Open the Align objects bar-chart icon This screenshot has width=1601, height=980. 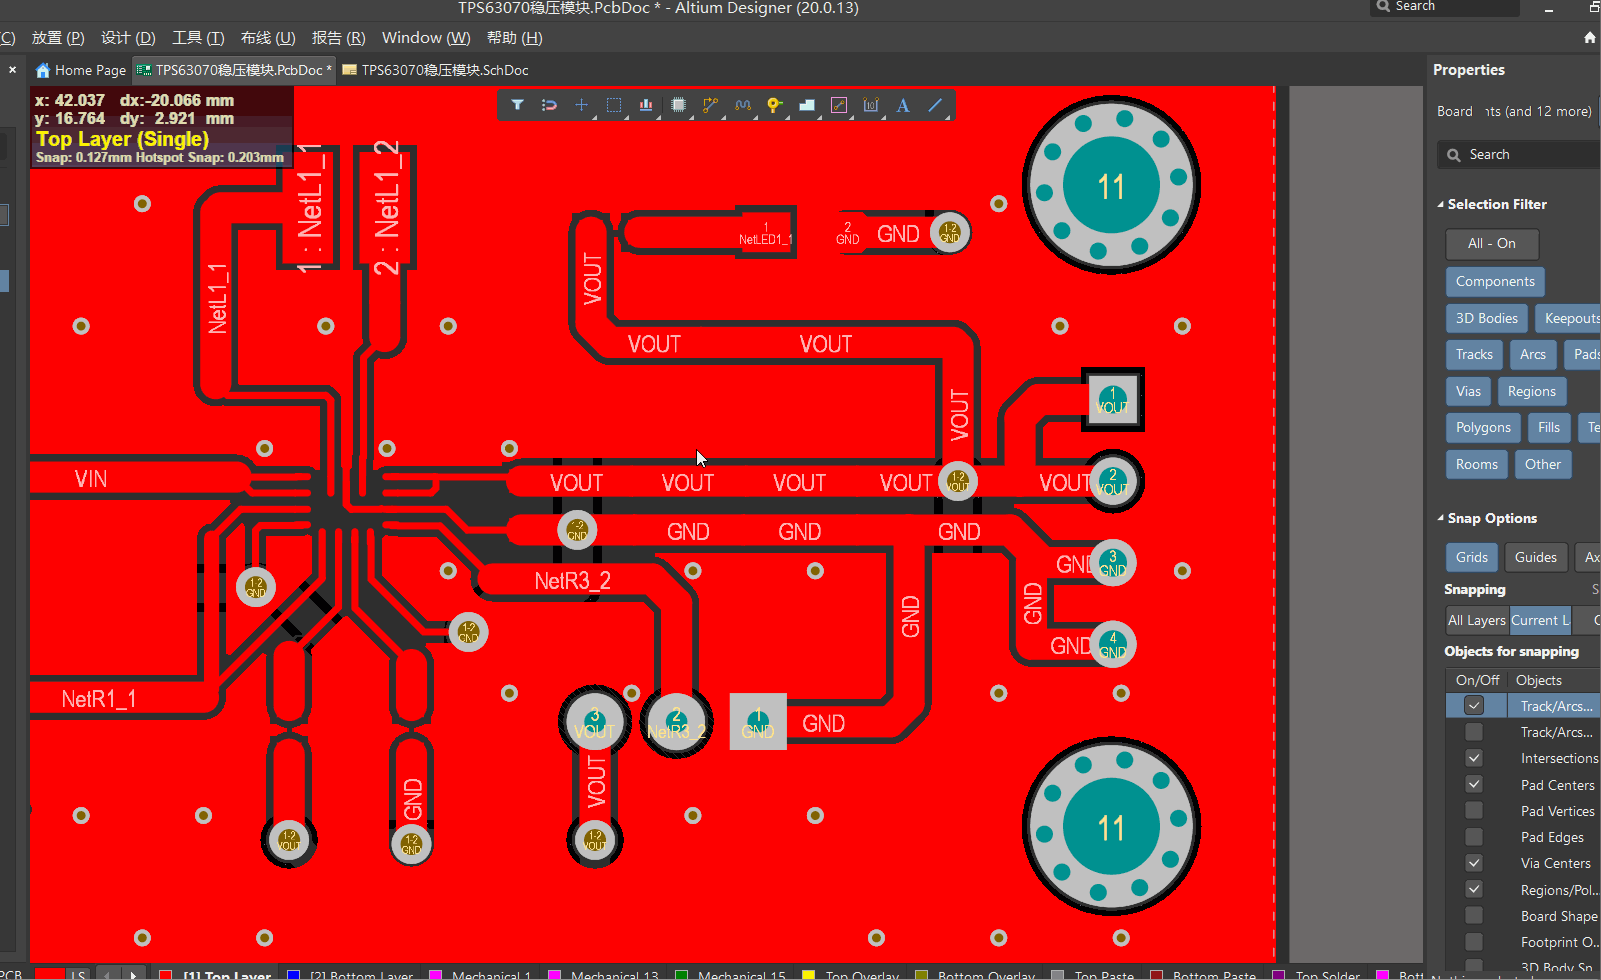646,105
